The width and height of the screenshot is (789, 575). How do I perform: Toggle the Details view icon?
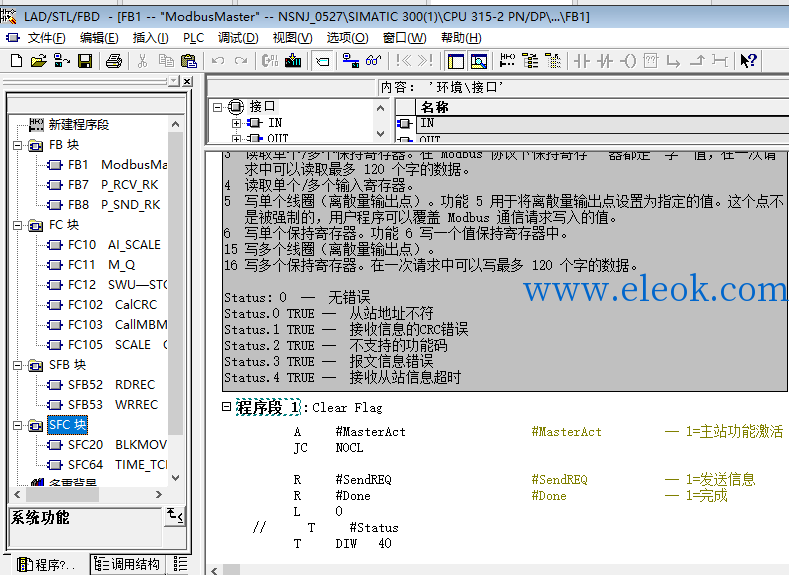coord(479,61)
